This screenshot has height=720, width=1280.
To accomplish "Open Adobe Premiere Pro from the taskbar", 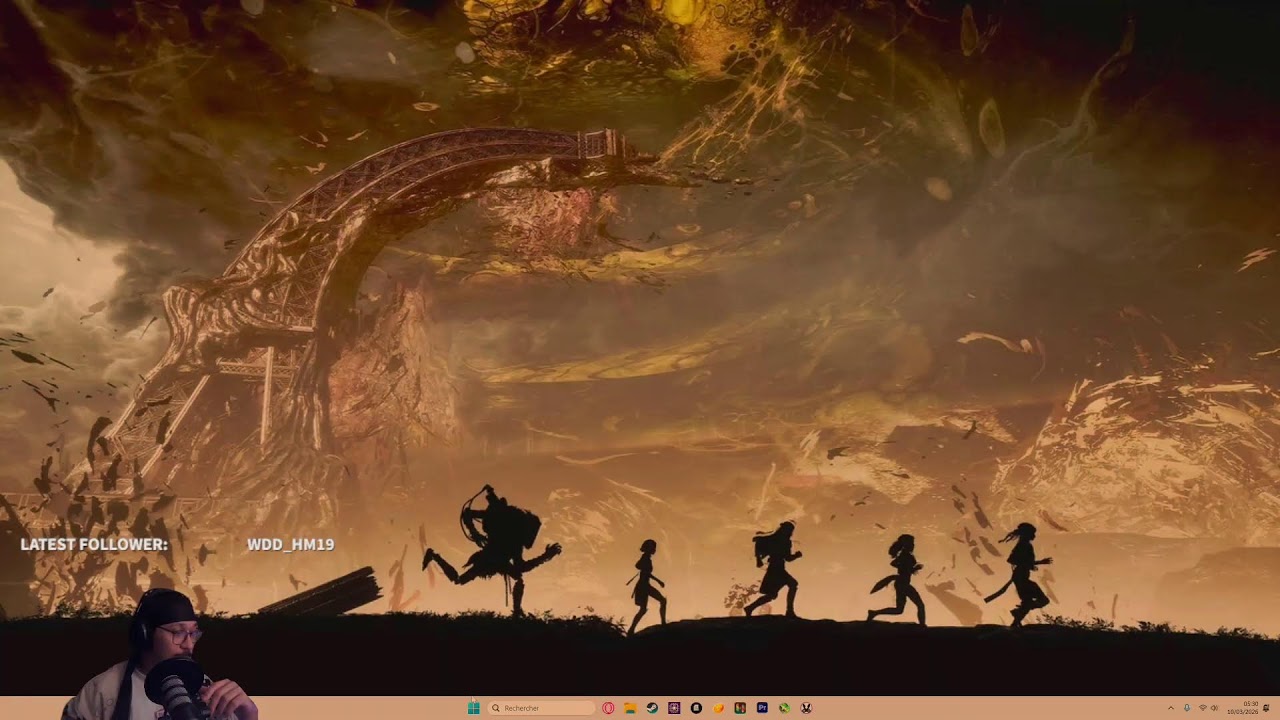I will pyautogui.click(x=762, y=708).
